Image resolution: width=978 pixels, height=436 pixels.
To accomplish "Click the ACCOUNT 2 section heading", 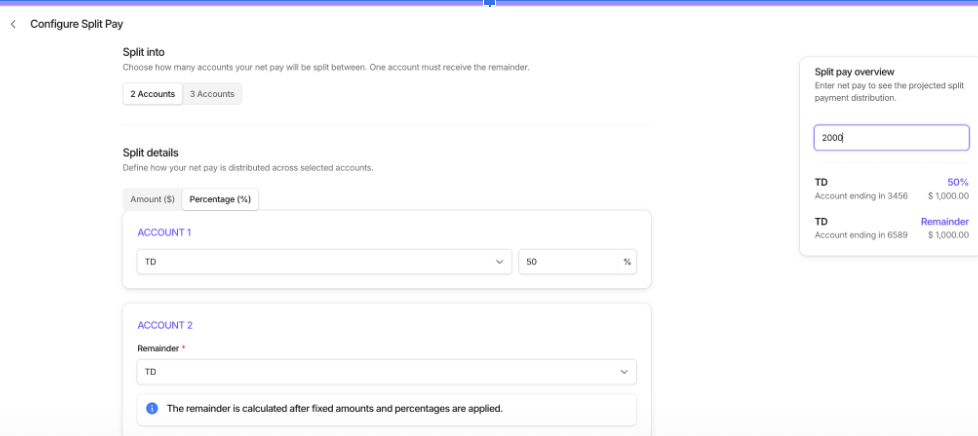I will [165, 325].
